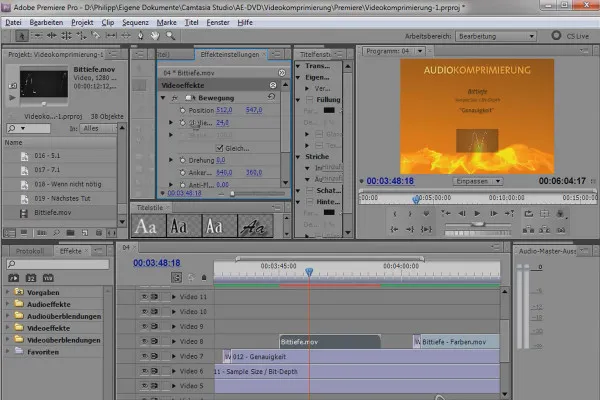Click the Füllung black color swatch
Screen dimensions: 600x400
point(329,110)
